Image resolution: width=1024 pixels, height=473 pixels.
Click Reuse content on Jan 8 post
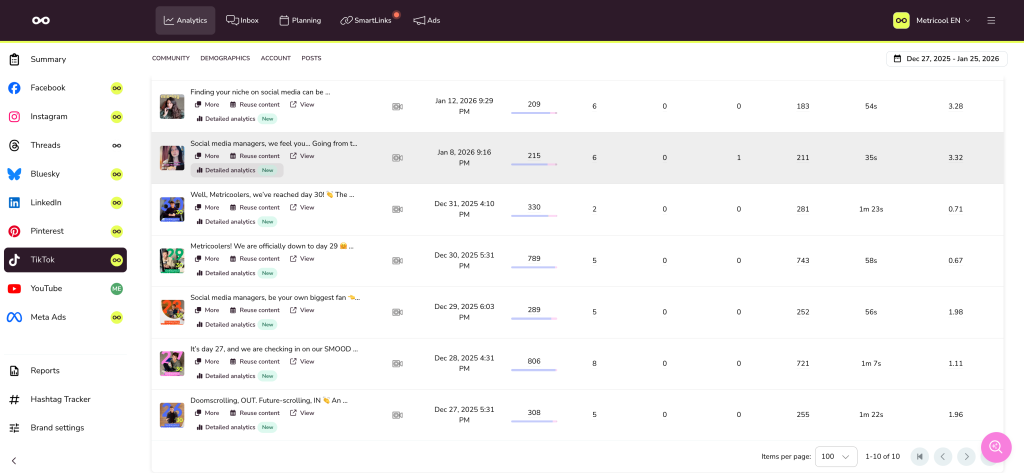254,156
